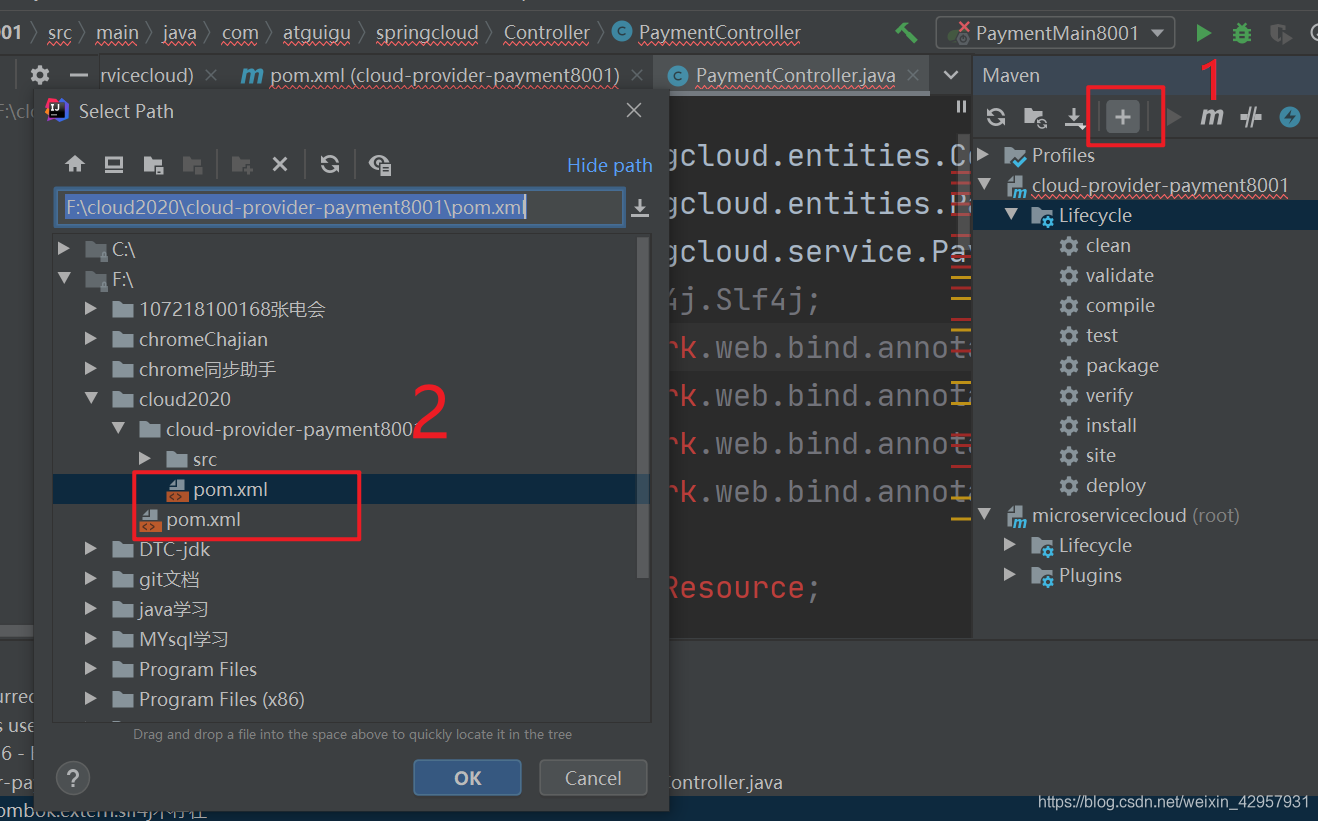
Task: Click the green Run play button
Action: [x=1204, y=33]
